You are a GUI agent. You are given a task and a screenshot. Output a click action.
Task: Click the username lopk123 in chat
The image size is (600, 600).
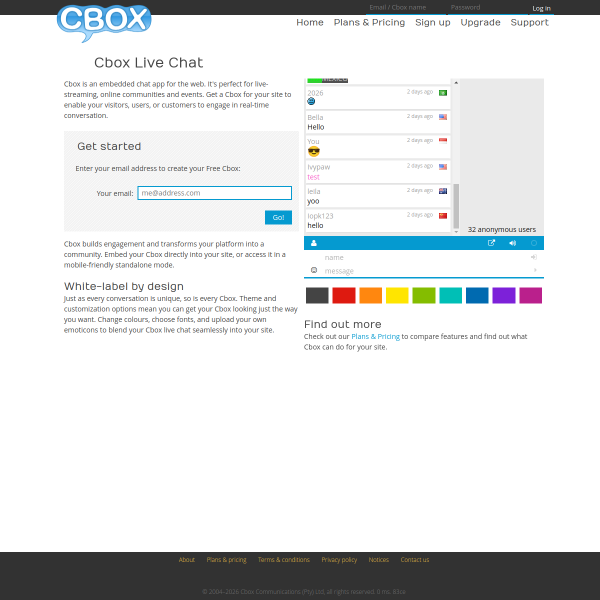point(320,216)
